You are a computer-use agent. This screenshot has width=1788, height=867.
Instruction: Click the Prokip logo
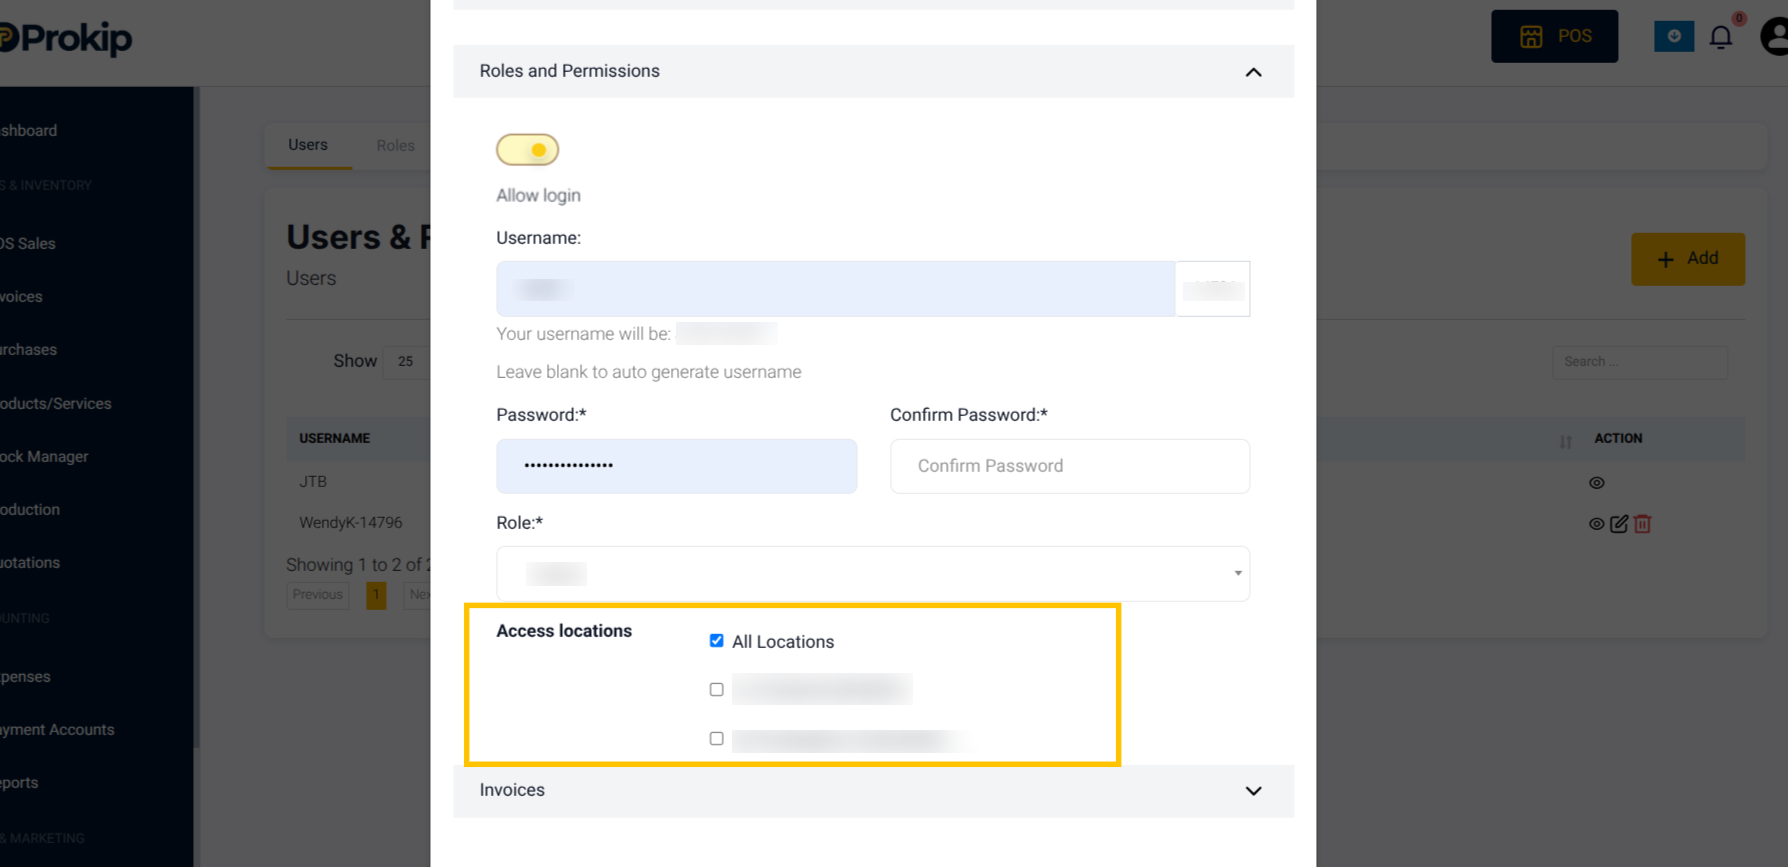(x=66, y=38)
